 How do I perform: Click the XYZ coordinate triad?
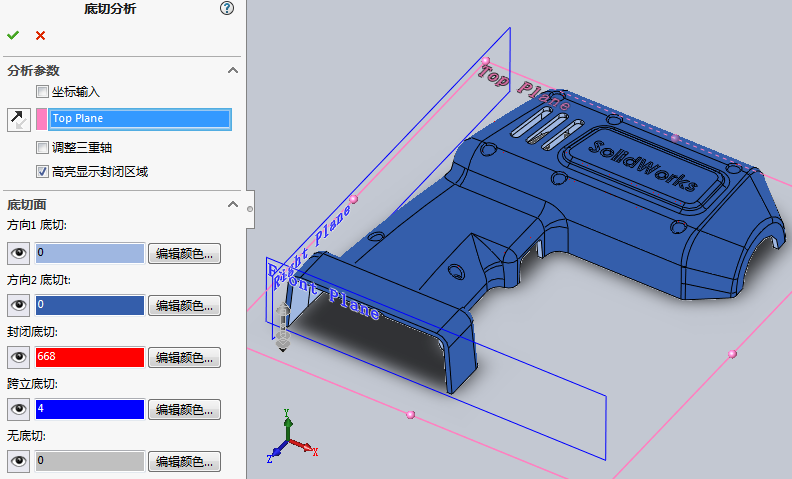[292, 437]
